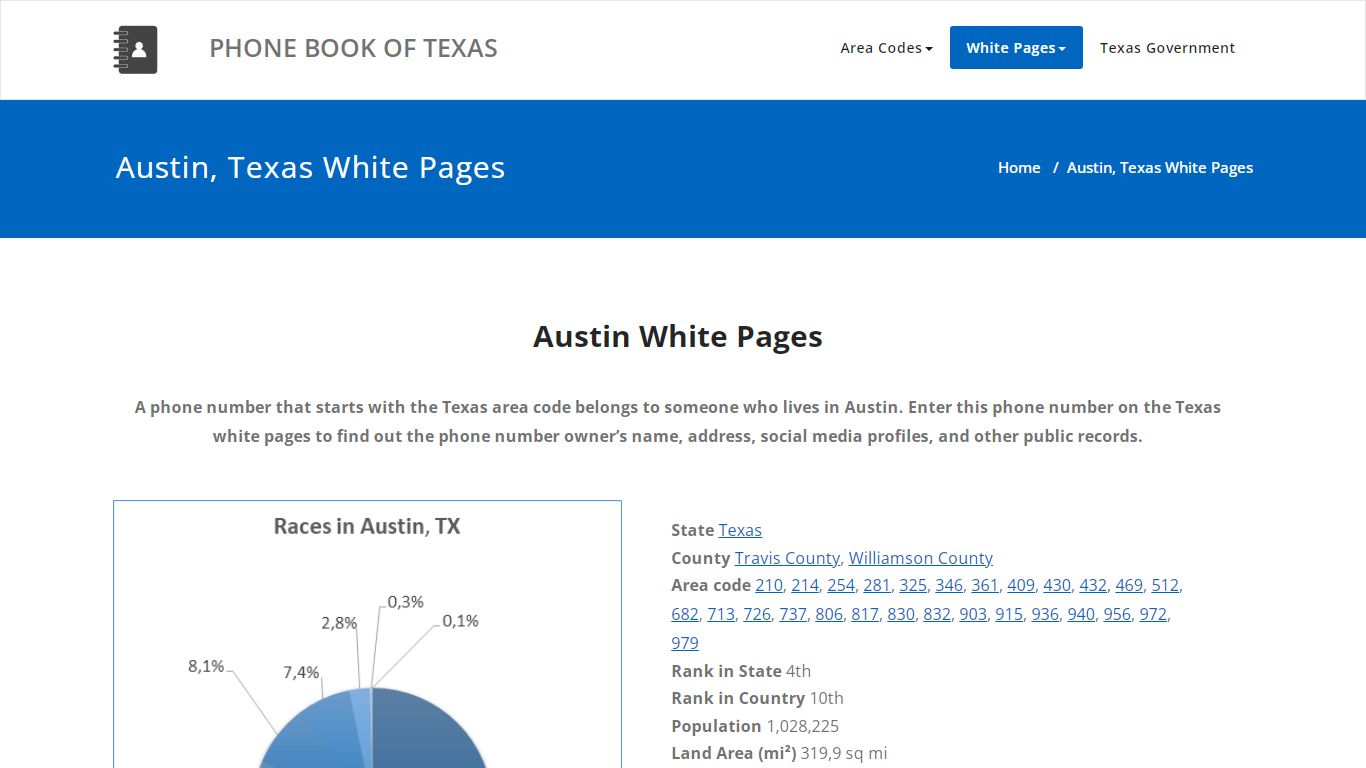Screen dimensions: 1366x768
Task: Open the Texas state link
Action: point(740,530)
